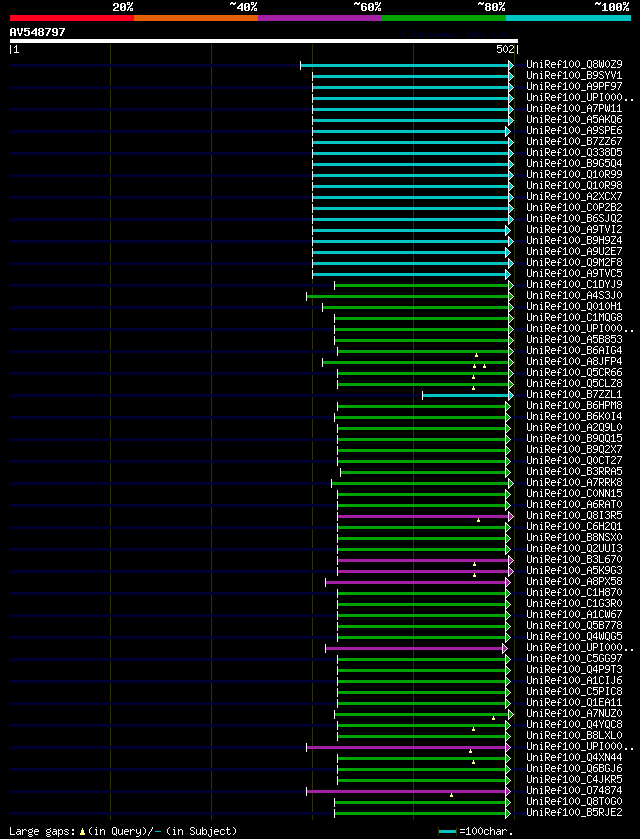Click the red 20% identity legend segment
The width and height of the screenshot is (640, 839).
point(72,18)
